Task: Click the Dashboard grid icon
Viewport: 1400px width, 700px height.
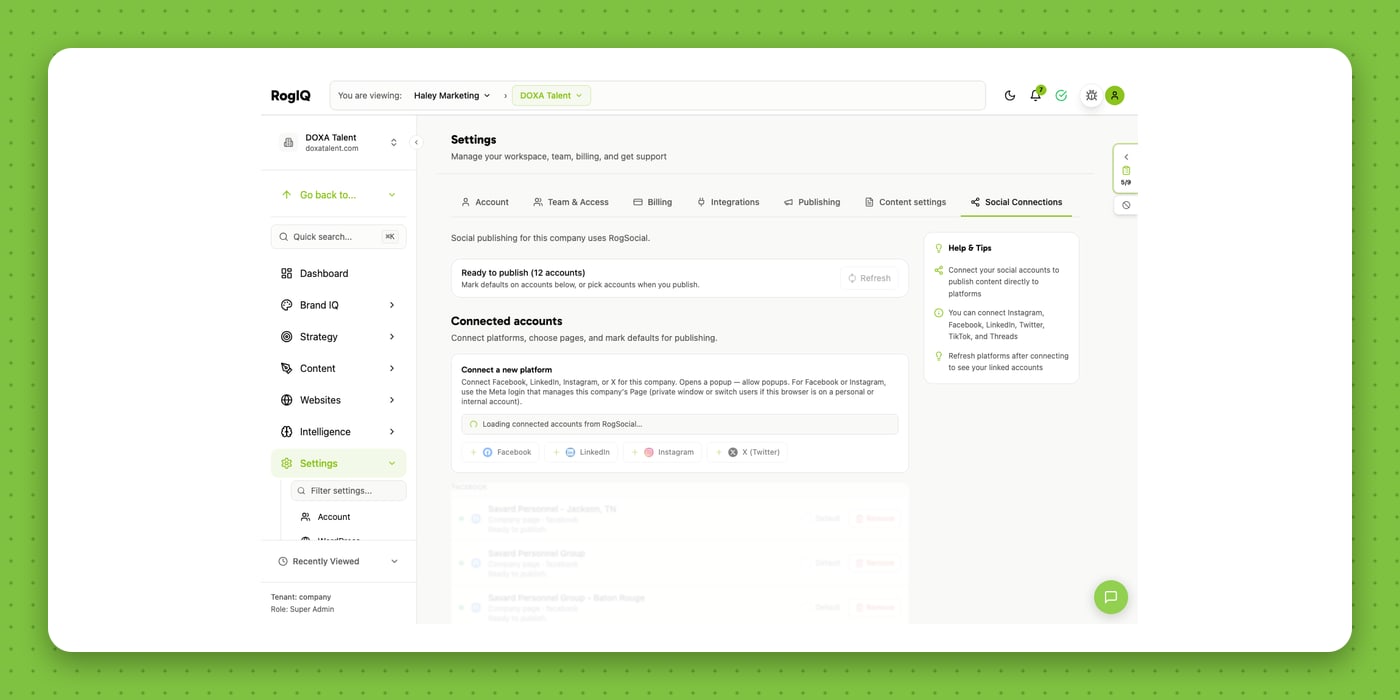Action: tap(287, 273)
